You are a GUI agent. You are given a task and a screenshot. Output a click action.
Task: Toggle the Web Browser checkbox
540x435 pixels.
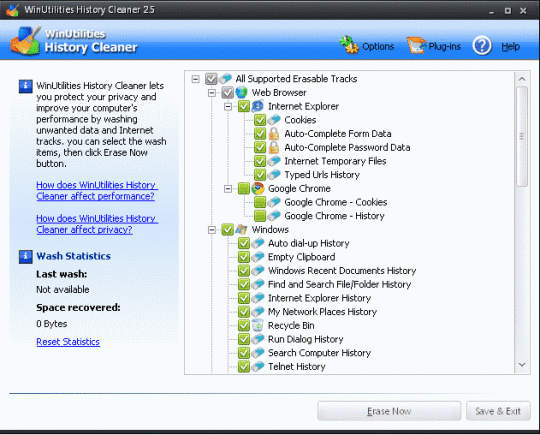[227, 92]
